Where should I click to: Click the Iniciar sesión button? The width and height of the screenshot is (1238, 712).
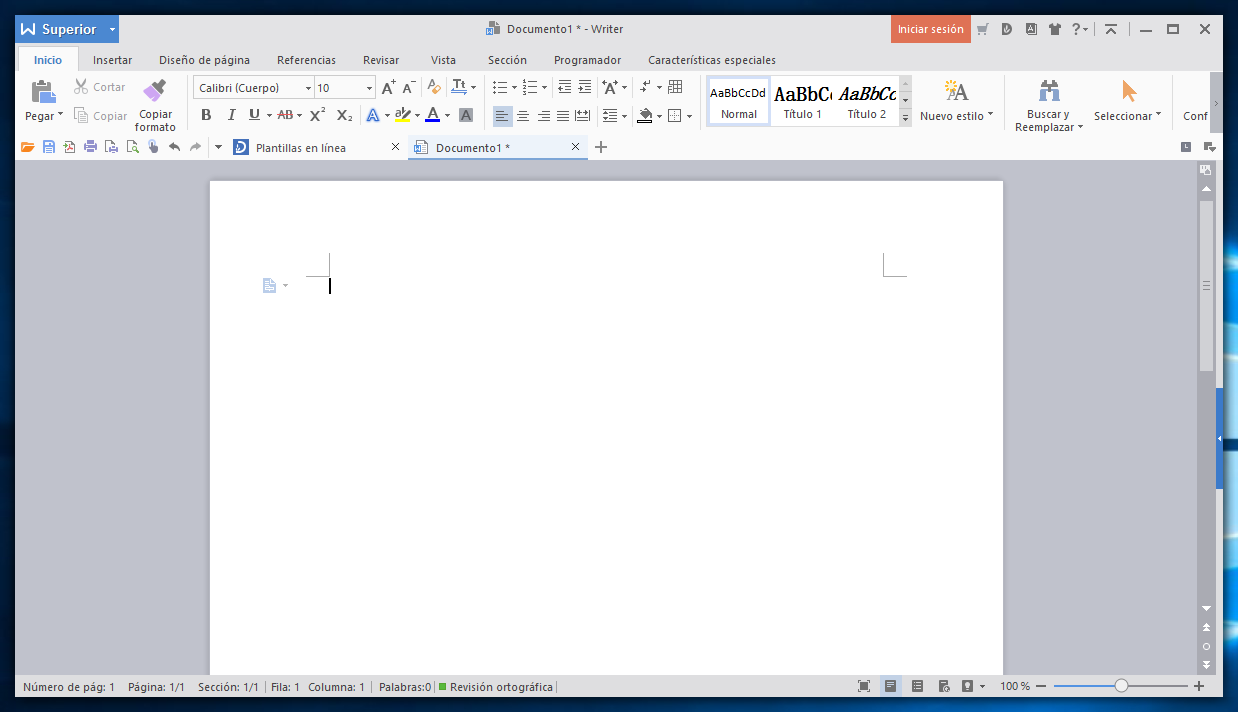pos(930,29)
